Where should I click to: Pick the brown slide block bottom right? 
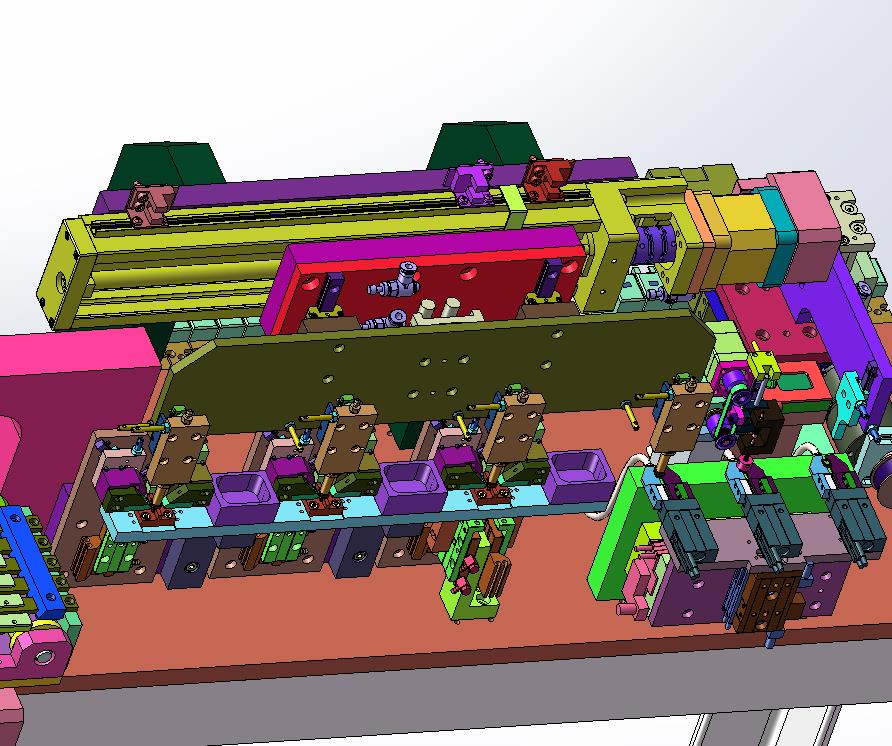pos(765,603)
